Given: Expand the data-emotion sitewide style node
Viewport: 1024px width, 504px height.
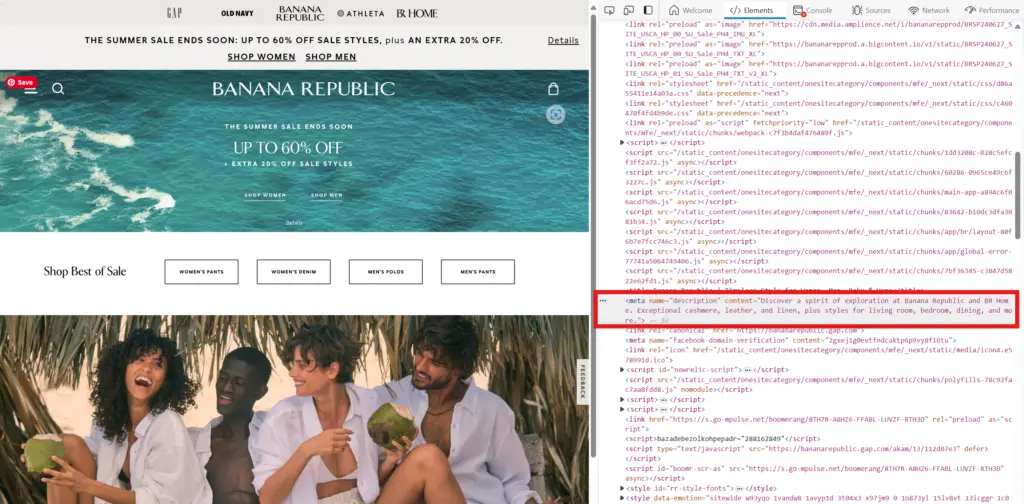Looking at the screenshot, I should click(x=622, y=498).
